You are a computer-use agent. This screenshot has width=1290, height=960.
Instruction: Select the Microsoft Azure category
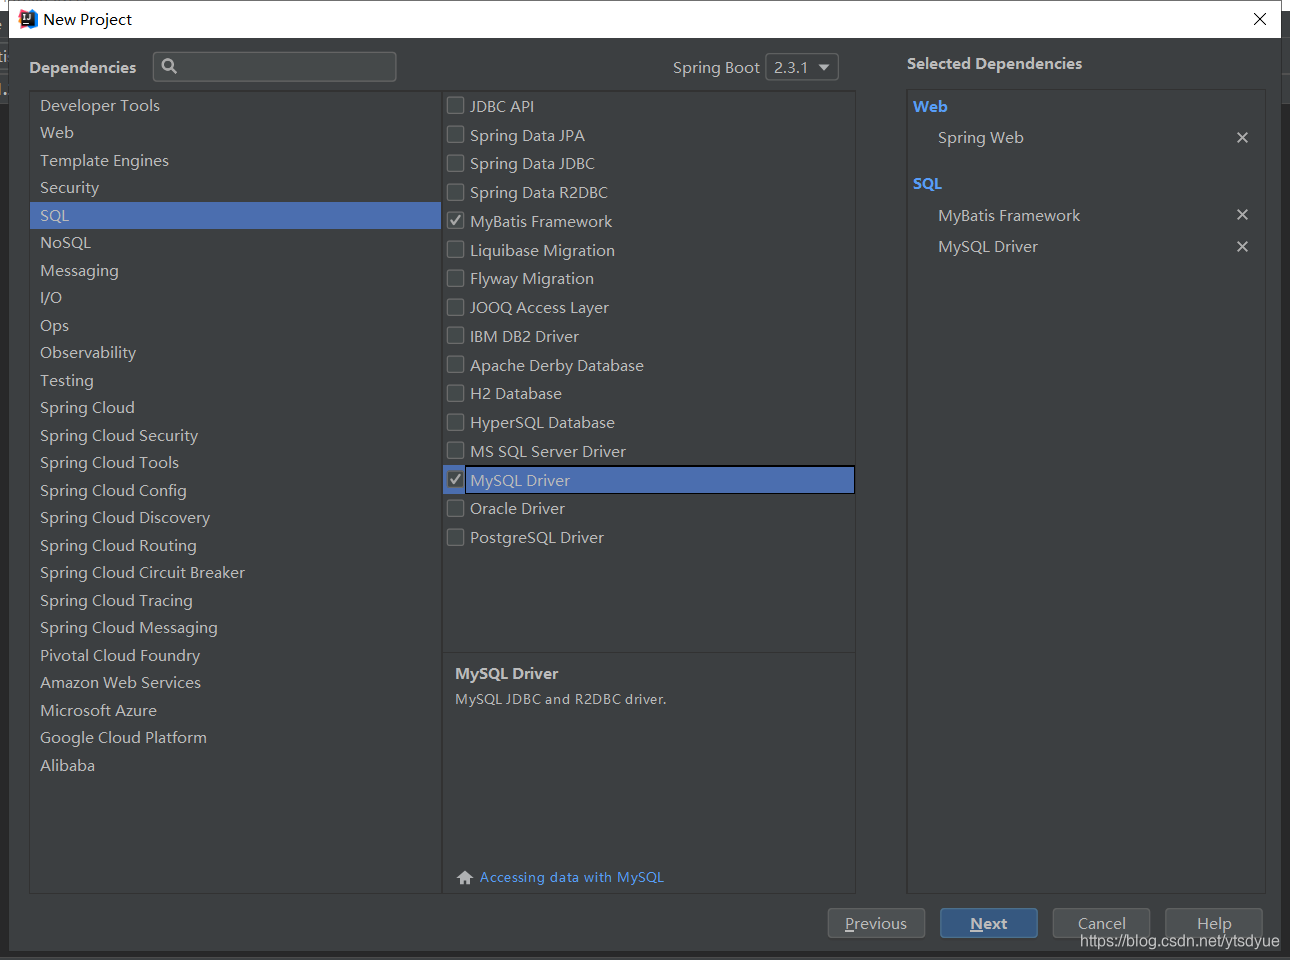pos(235,710)
